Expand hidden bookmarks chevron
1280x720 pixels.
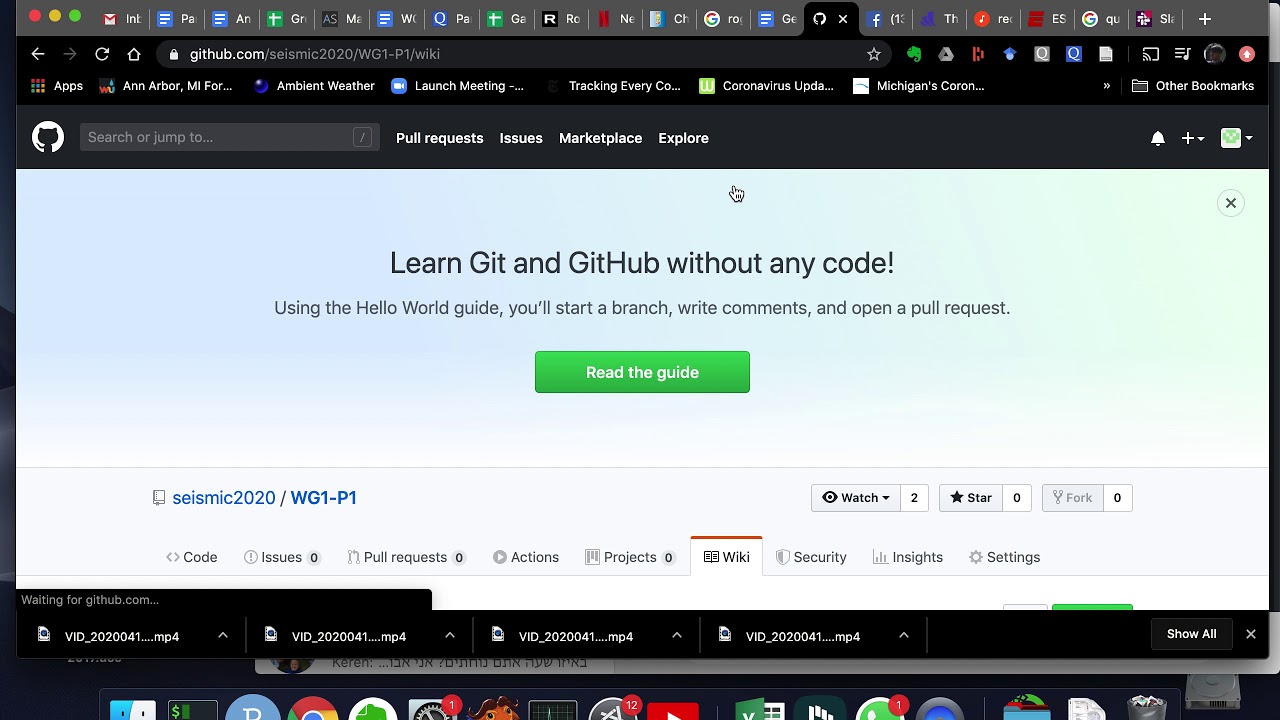1106,86
